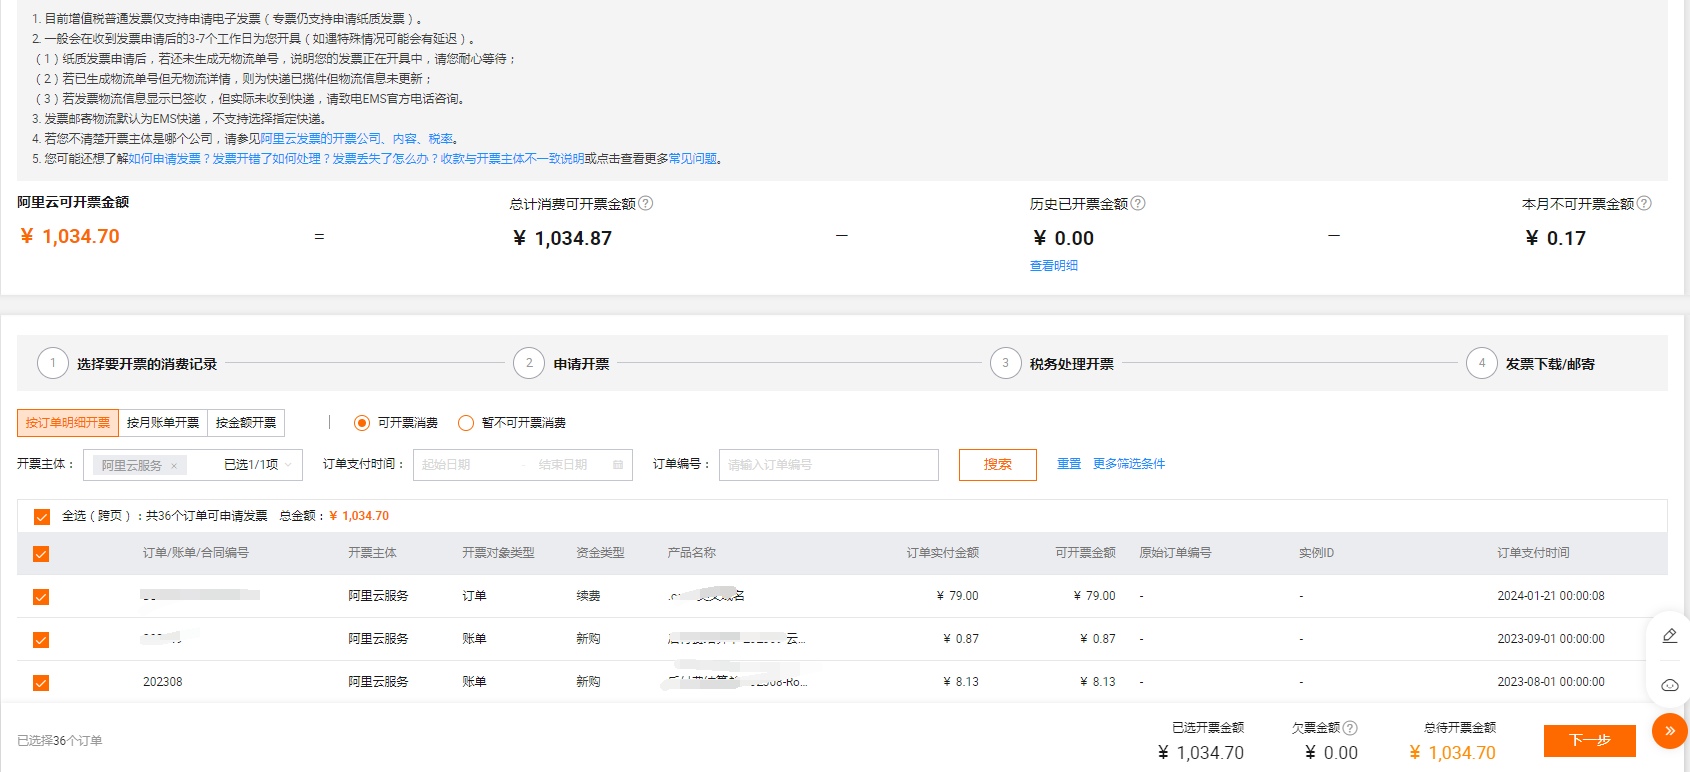Click the 已选择36个订单 status text
The image size is (1690, 772).
[60, 741]
